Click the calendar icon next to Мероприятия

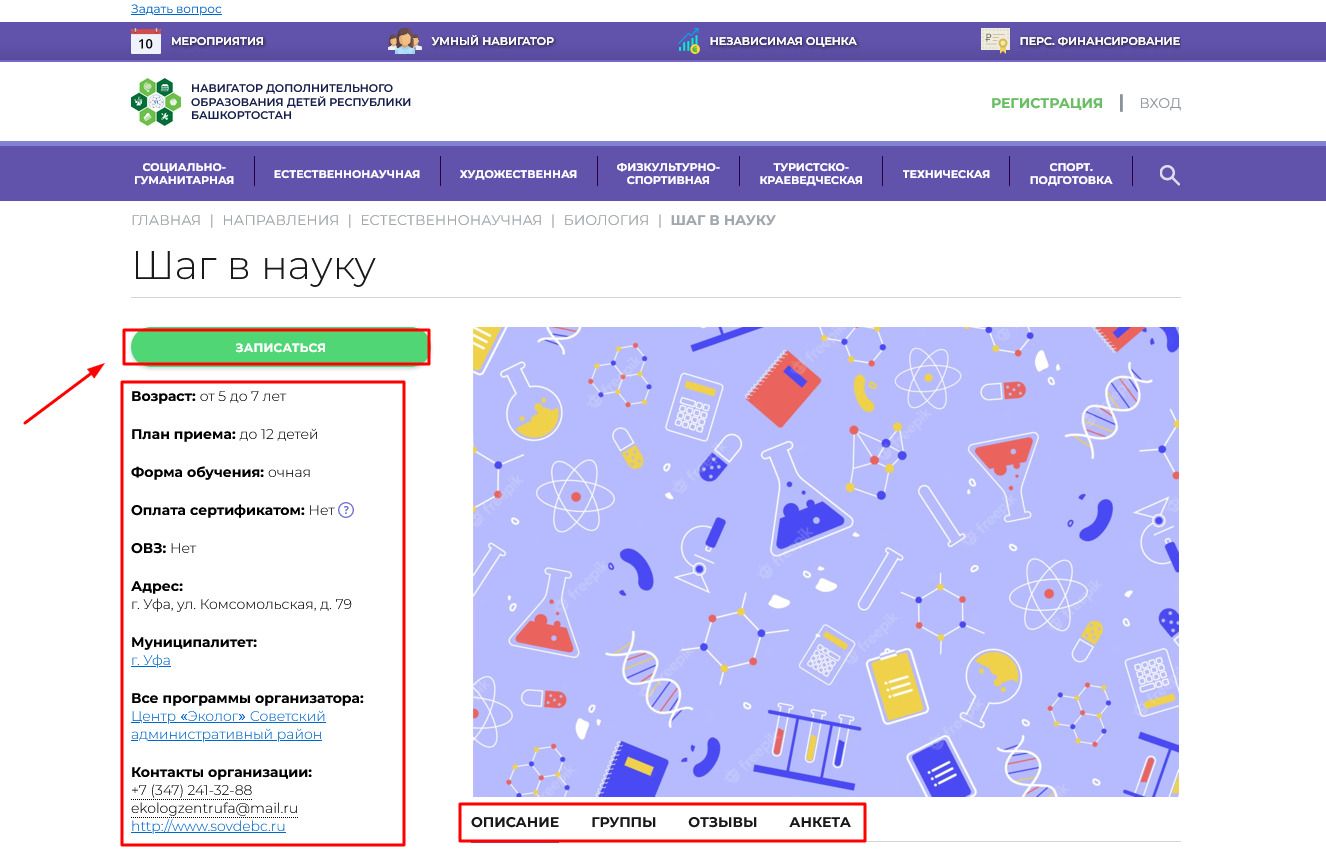pos(146,41)
